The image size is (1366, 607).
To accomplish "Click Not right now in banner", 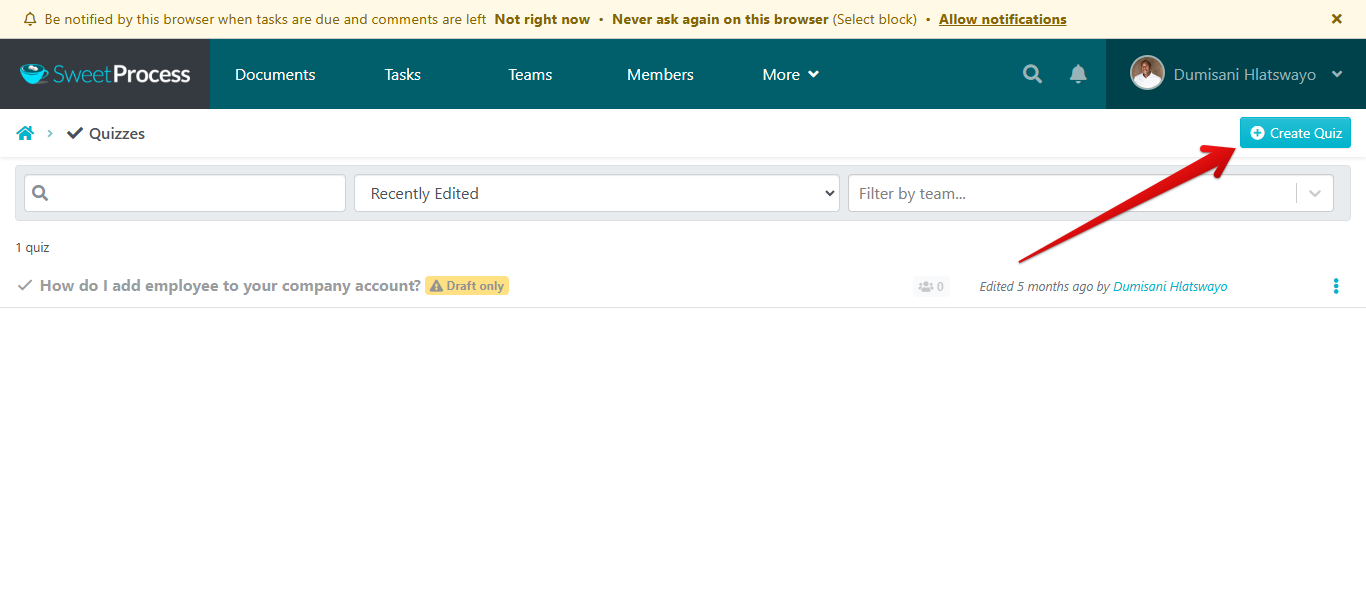I will click(x=542, y=19).
